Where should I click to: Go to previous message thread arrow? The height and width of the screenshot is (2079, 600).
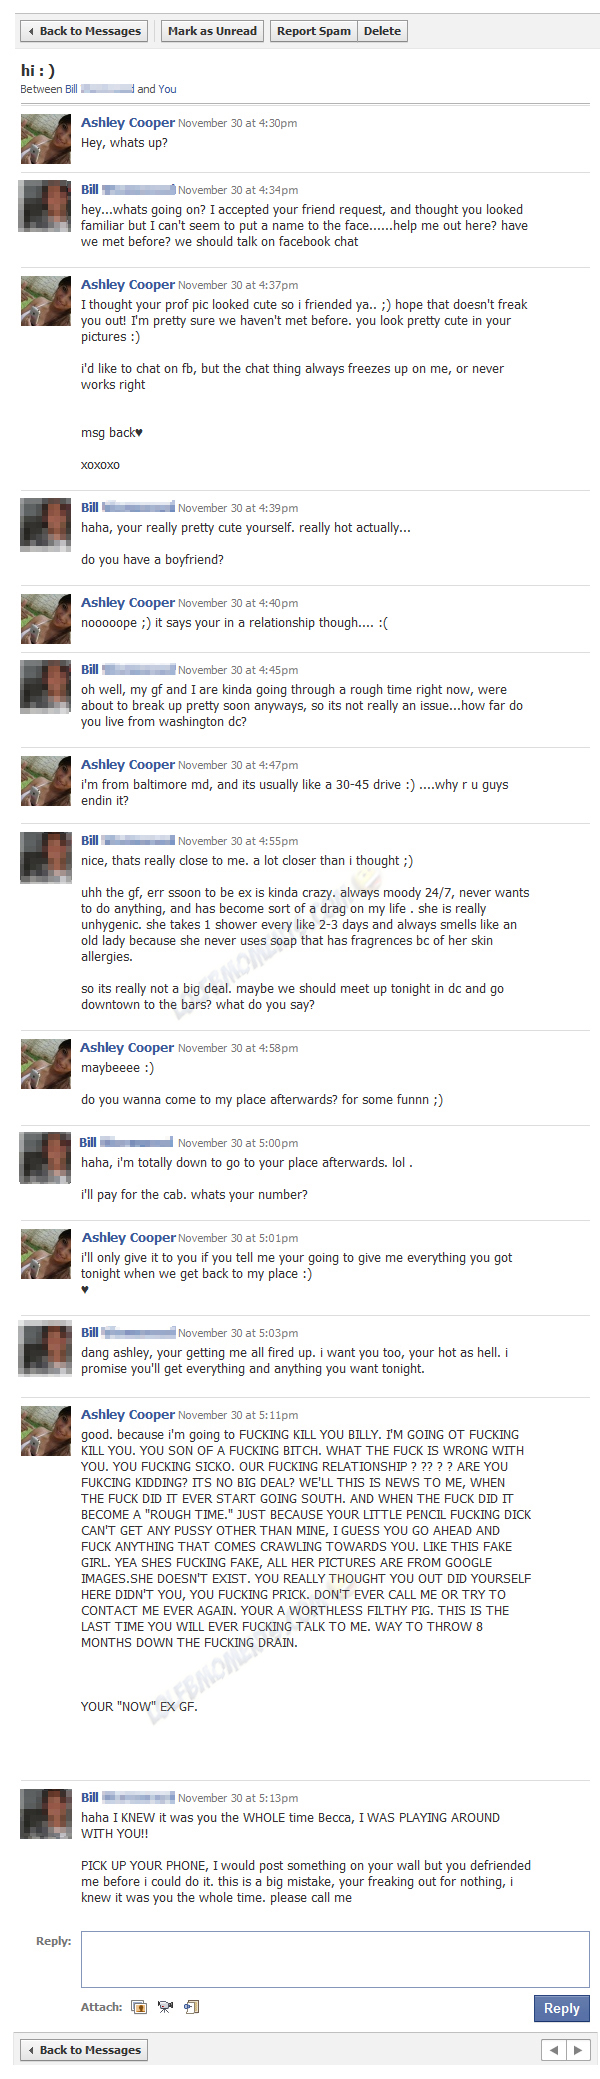554,2050
